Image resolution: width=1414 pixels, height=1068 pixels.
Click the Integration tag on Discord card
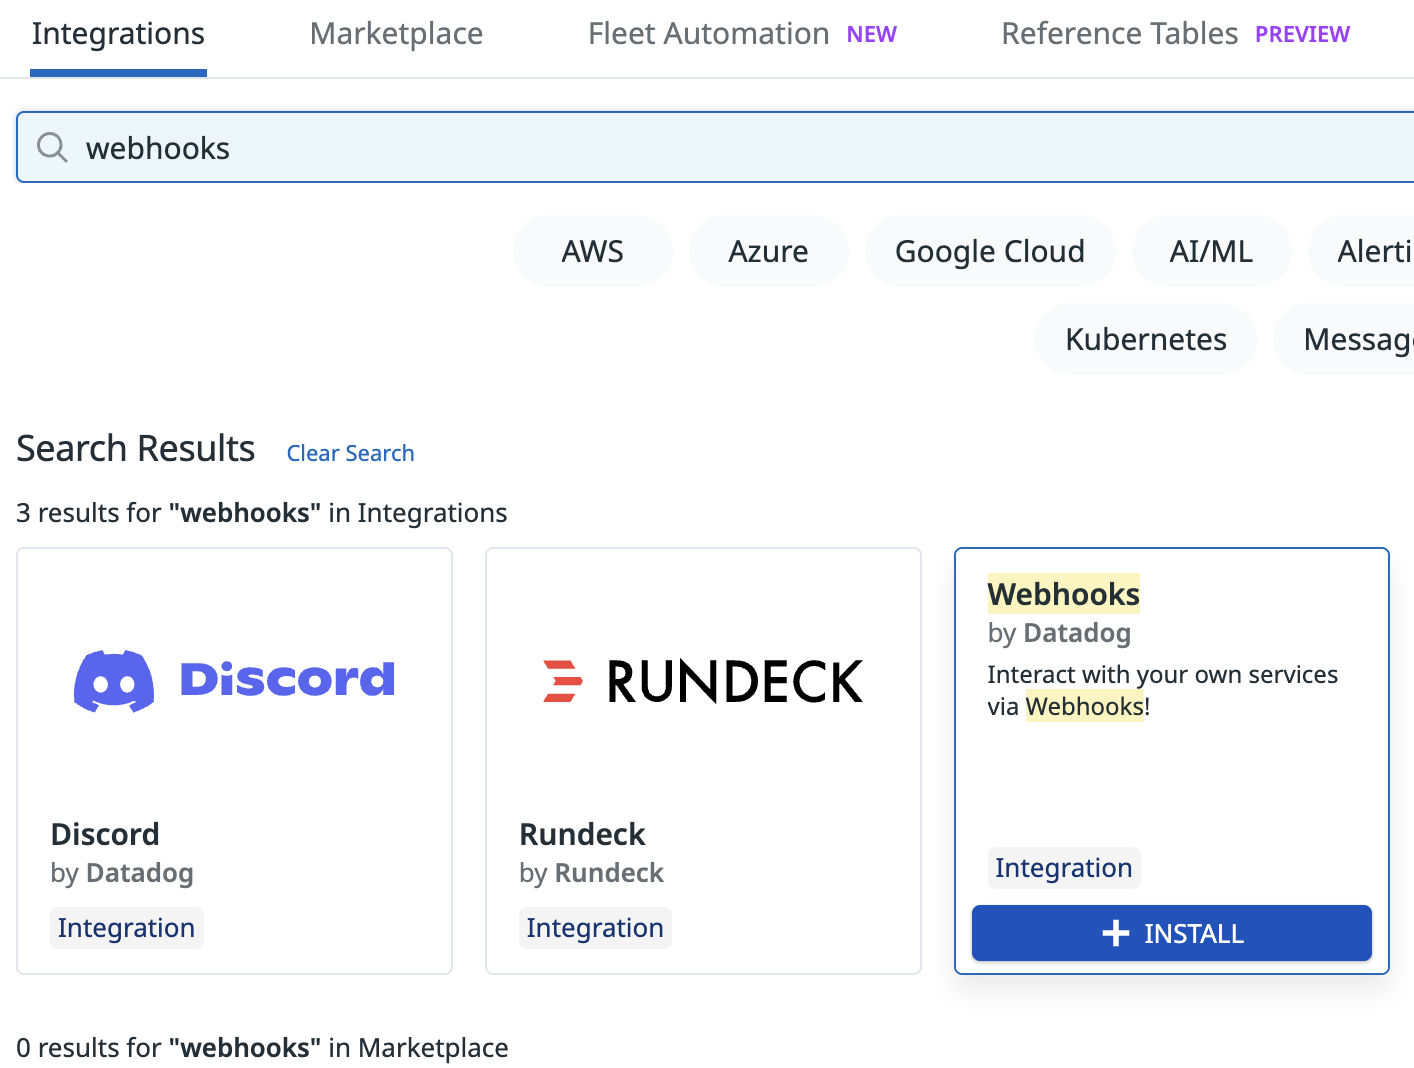(x=126, y=928)
